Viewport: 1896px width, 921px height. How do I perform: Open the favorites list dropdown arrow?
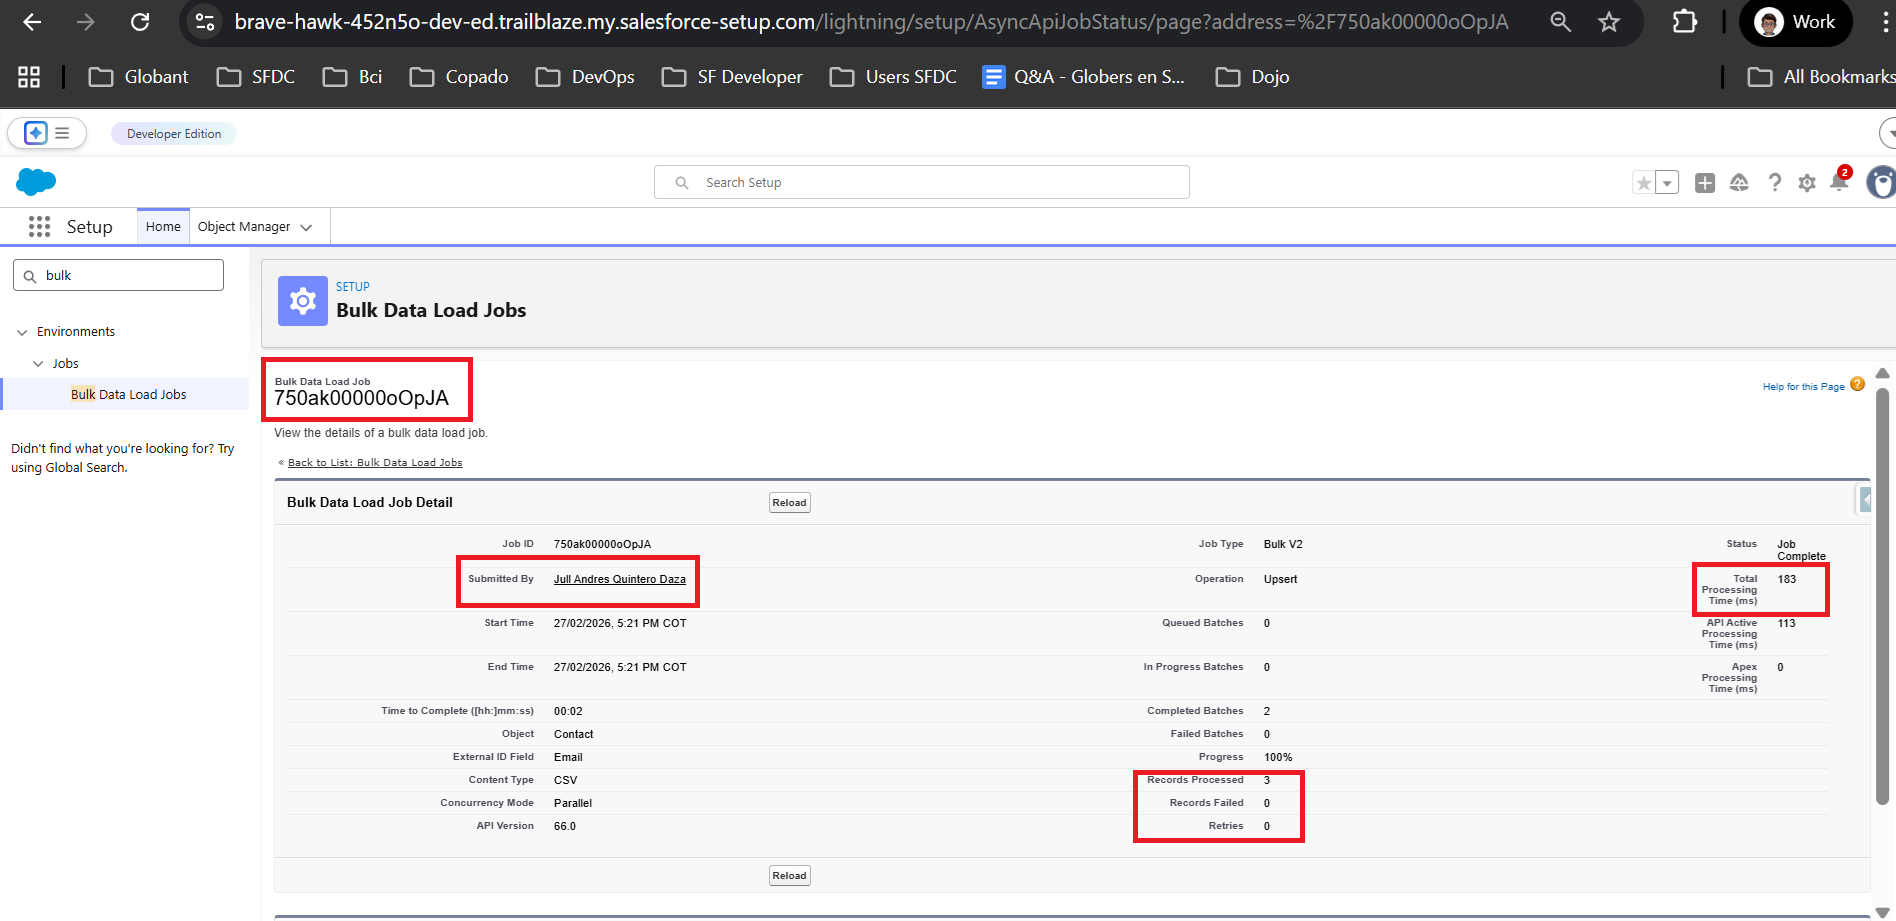pos(1667,183)
